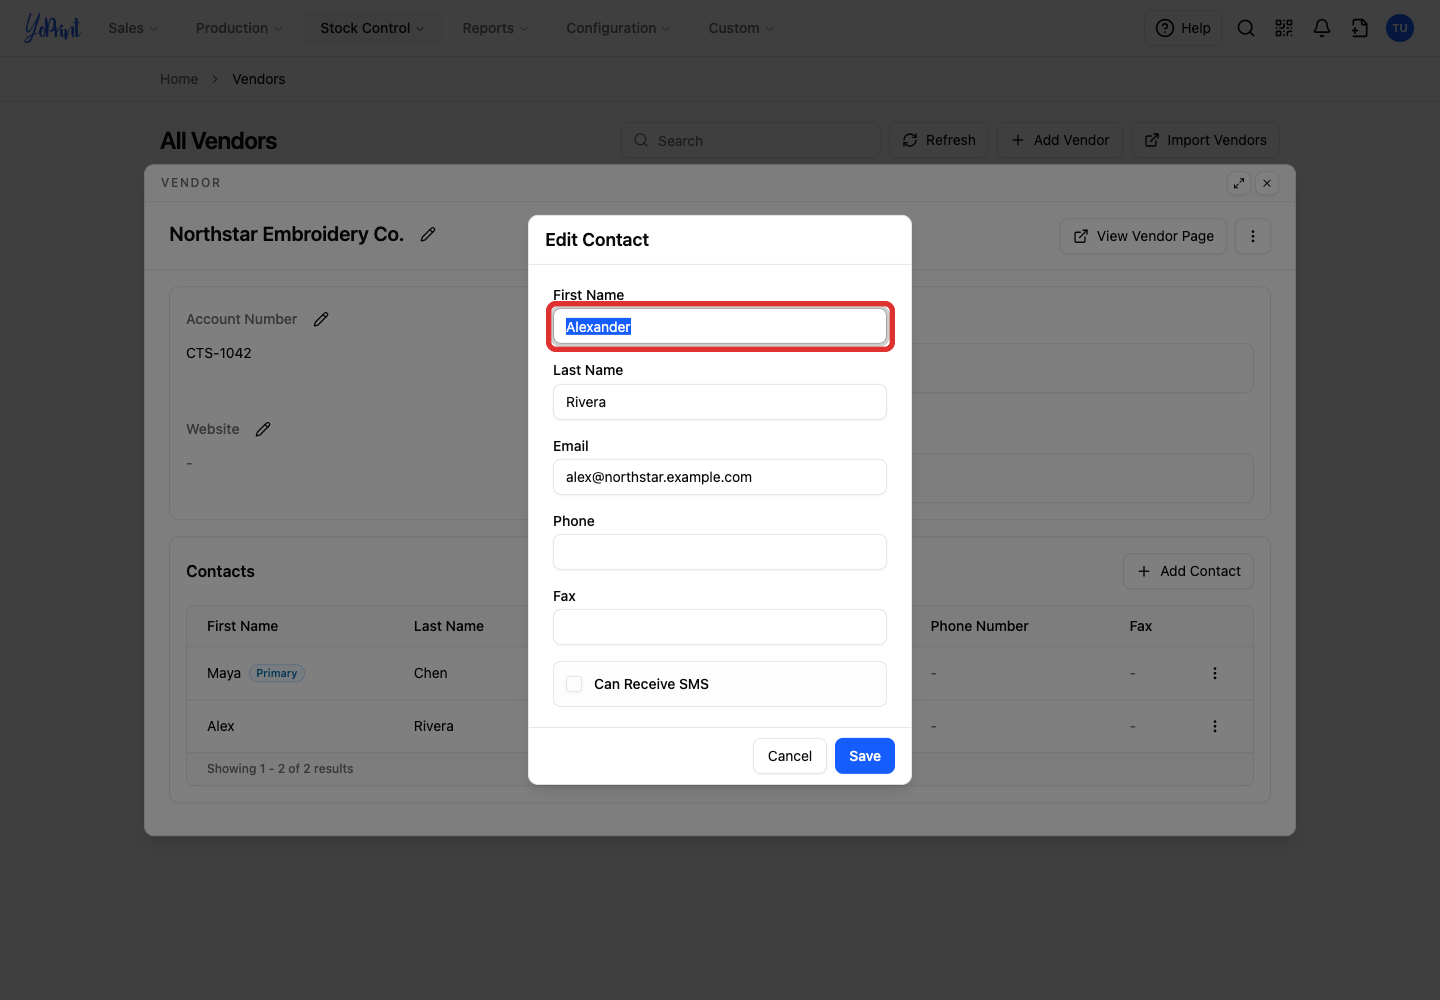Open row actions for Maya Chen
The image size is (1440, 1000).
point(1215,673)
